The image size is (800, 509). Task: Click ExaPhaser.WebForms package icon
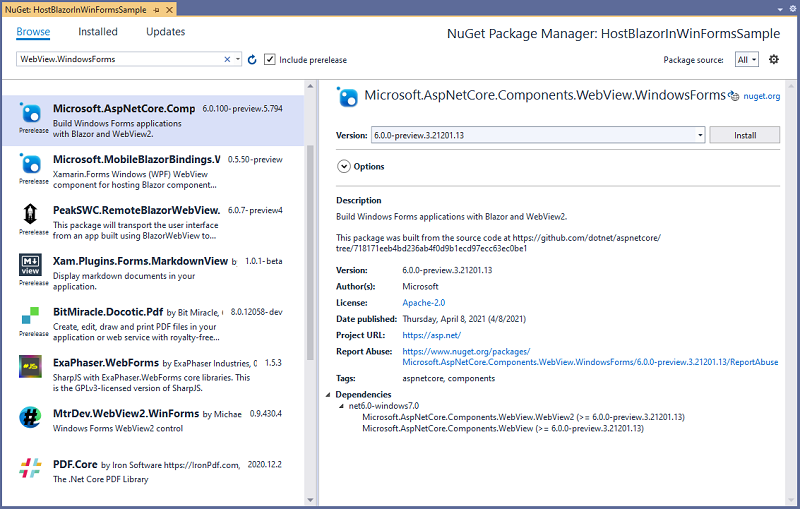30,366
